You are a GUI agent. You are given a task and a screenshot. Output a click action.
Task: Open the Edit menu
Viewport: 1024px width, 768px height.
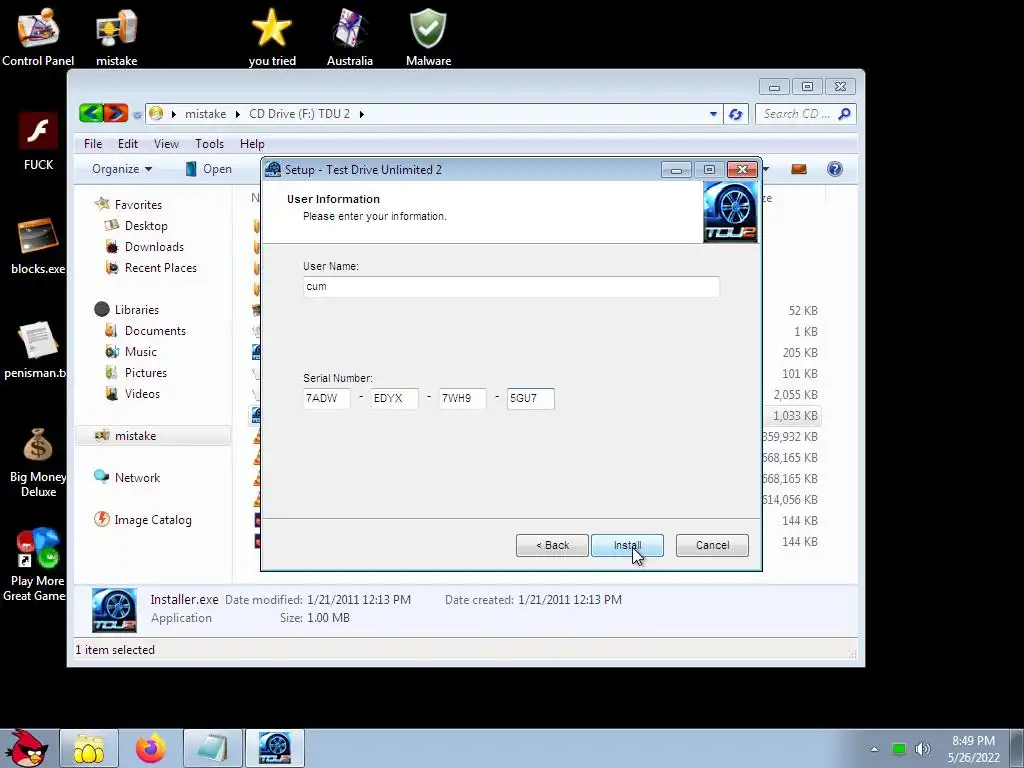click(127, 144)
